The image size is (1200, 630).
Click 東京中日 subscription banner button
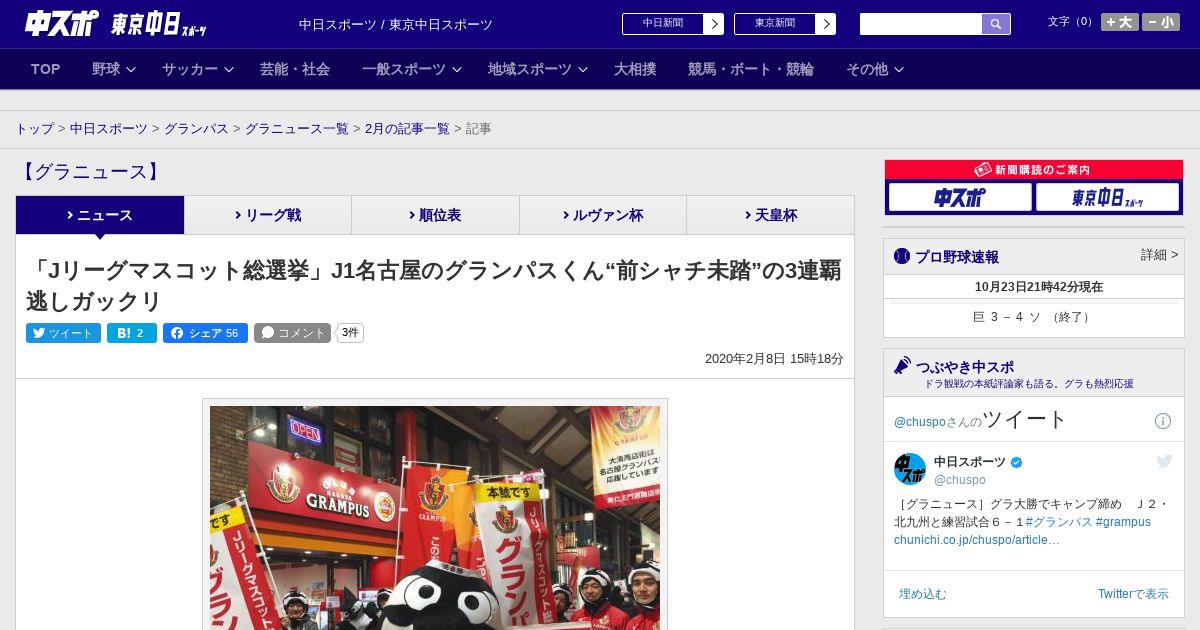coord(1107,198)
